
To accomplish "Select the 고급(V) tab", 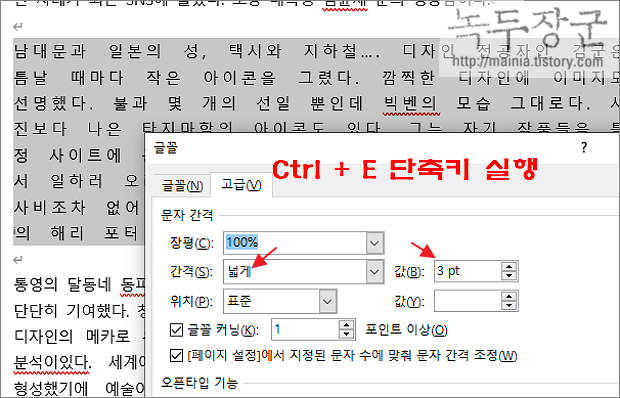I will 241,185.
